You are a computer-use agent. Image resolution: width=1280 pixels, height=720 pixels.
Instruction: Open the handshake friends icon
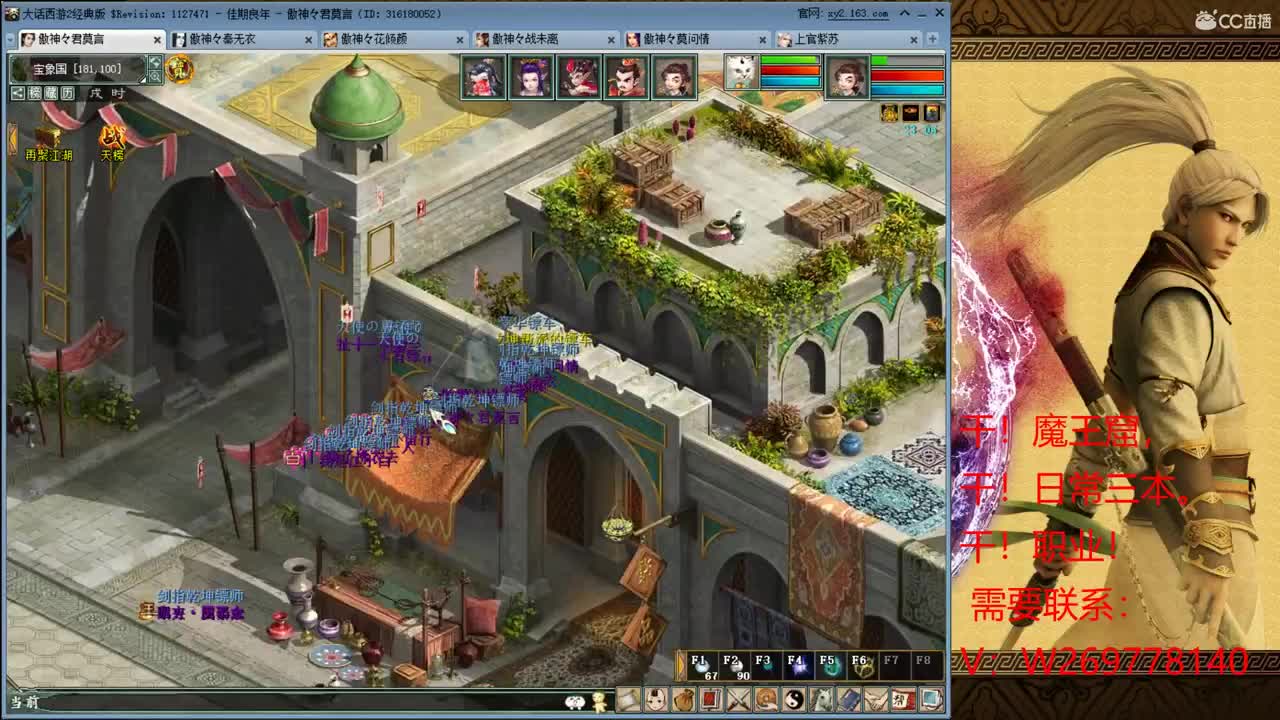click(876, 699)
